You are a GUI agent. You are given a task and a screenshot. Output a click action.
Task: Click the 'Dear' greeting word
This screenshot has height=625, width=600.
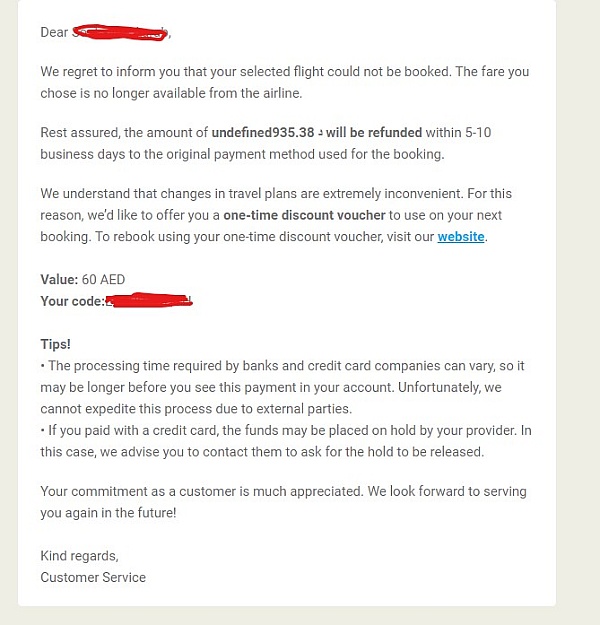(x=54, y=32)
